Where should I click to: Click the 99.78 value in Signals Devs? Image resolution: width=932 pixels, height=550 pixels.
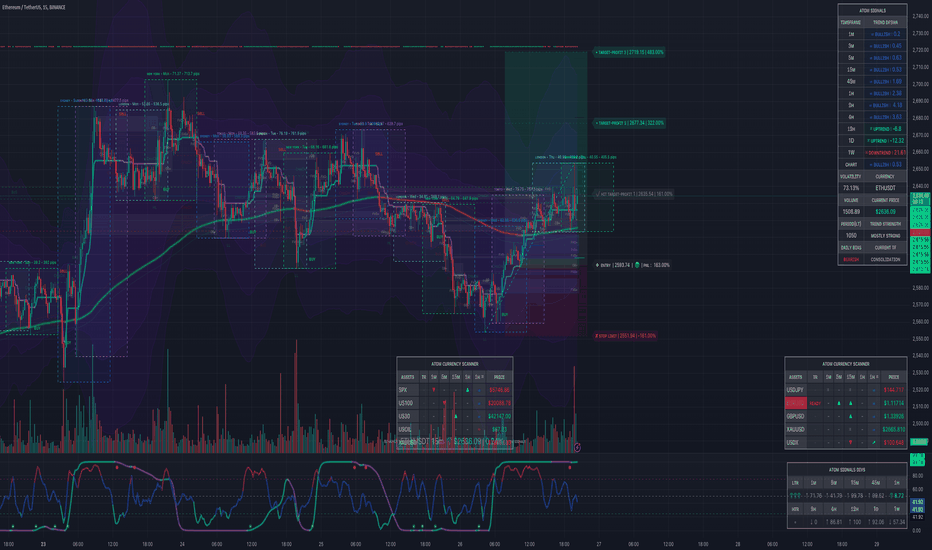pyautogui.click(x=855, y=495)
